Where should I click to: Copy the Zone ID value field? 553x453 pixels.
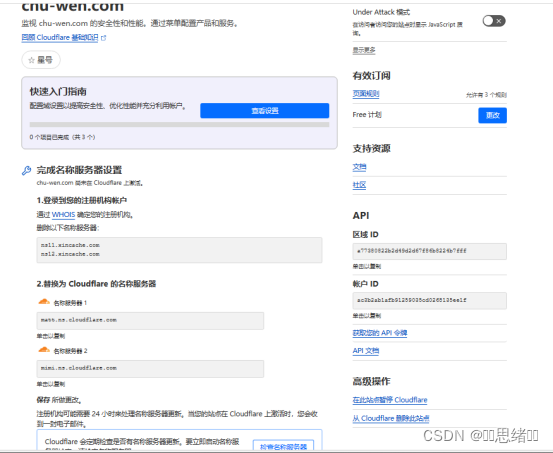(x=430, y=251)
